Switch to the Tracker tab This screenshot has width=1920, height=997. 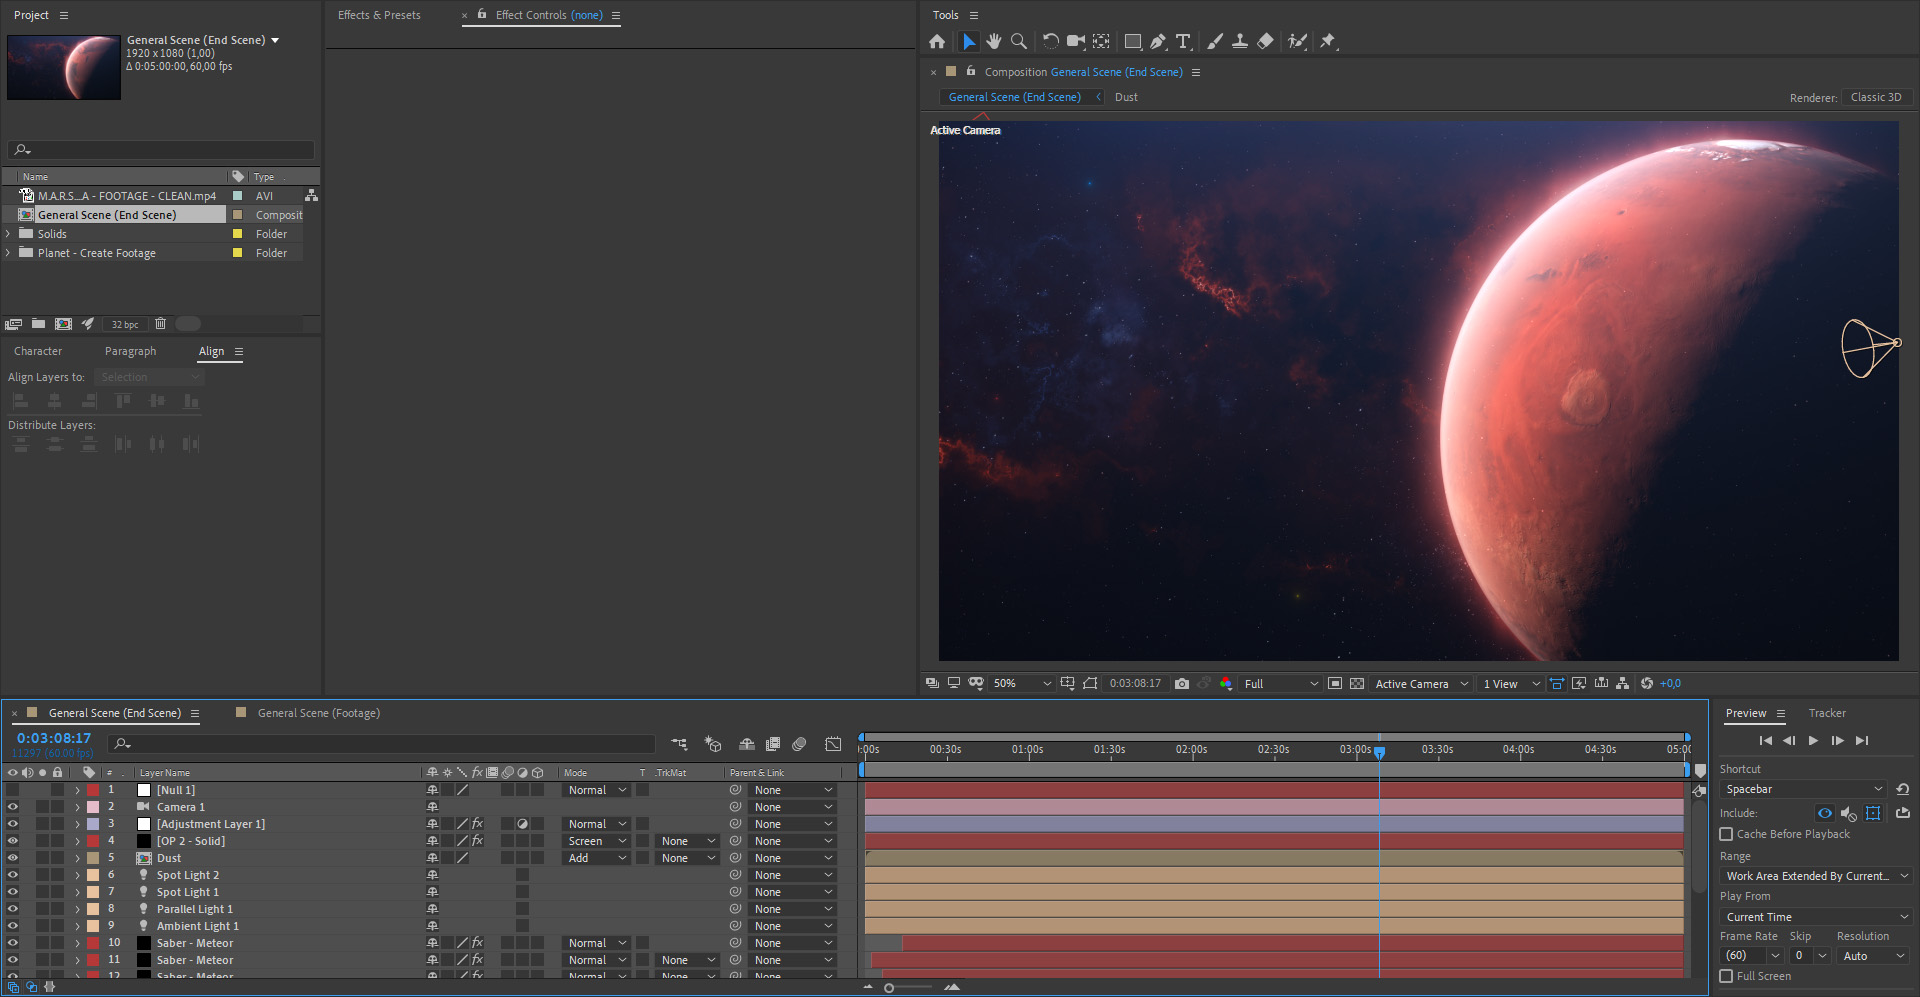1827,713
